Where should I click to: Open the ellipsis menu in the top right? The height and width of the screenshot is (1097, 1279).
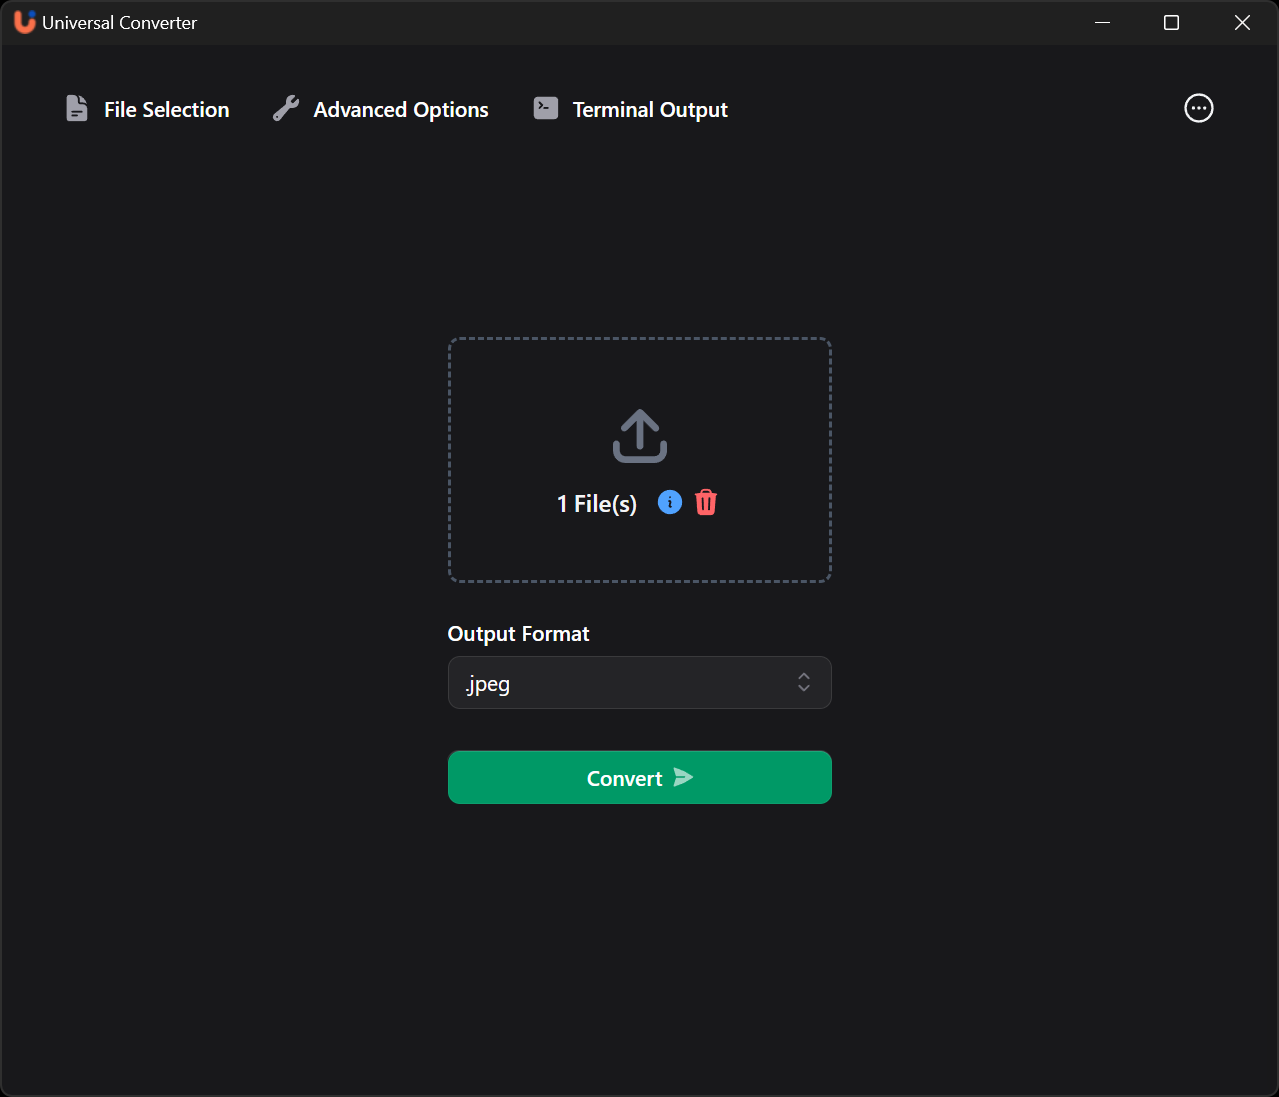(1198, 108)
